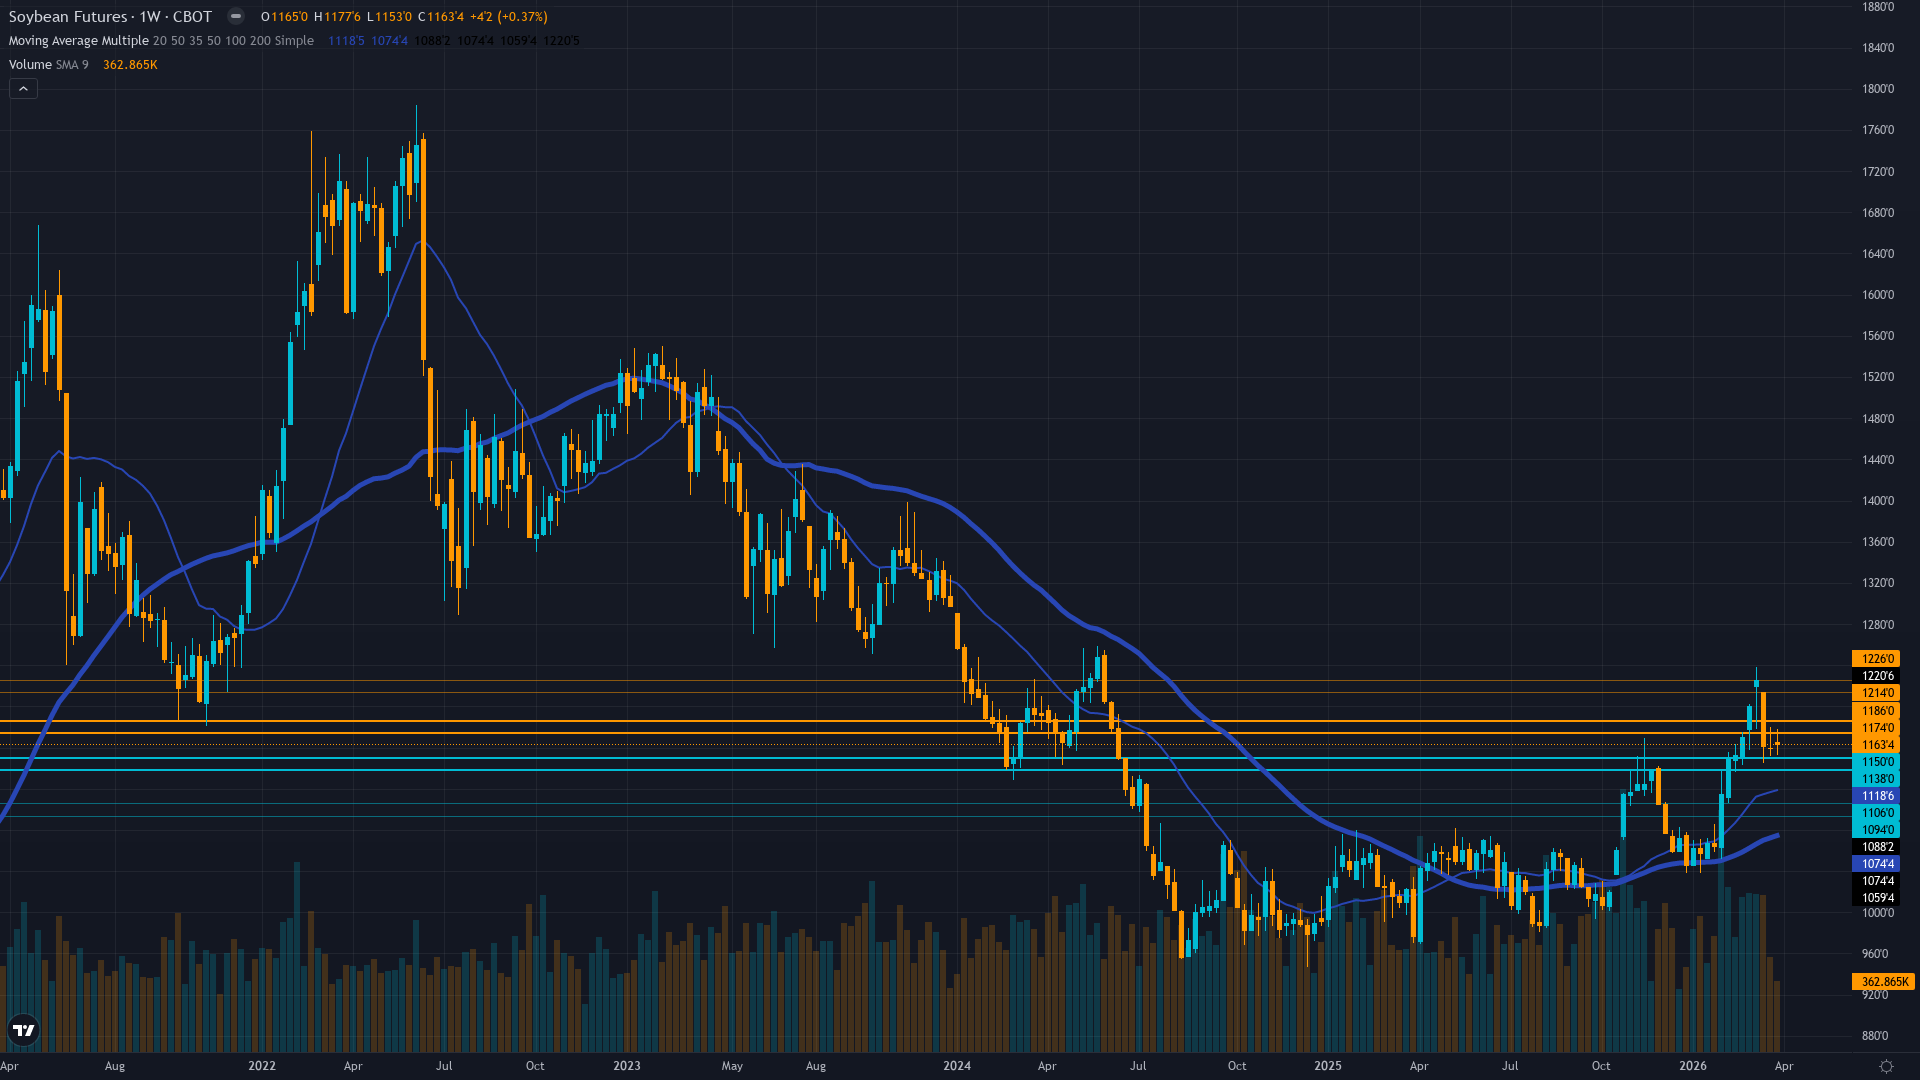Select the black 1059'4 price axis label
1920x1080 pixels.
point(1877,898)
